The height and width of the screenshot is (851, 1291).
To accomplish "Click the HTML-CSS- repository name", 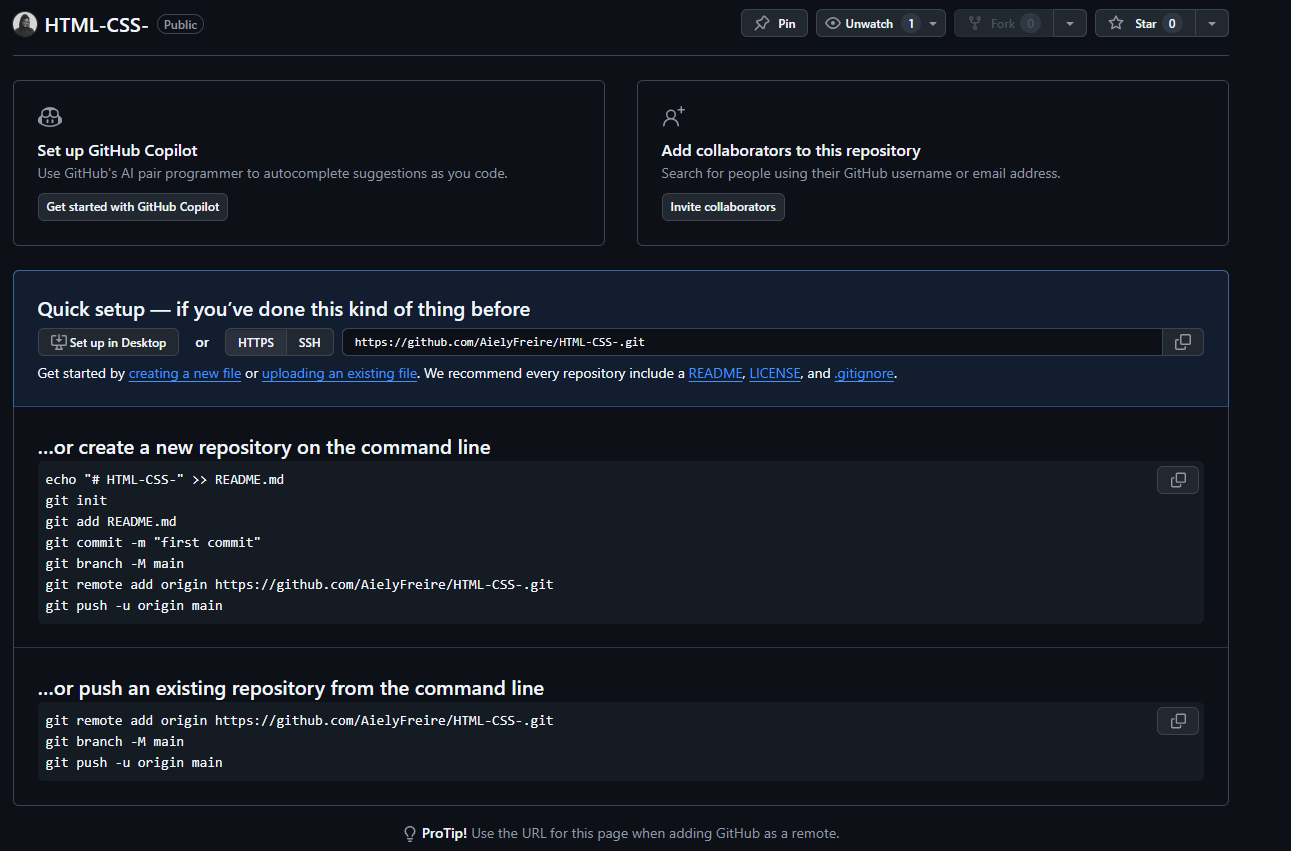I will (97, 25).
